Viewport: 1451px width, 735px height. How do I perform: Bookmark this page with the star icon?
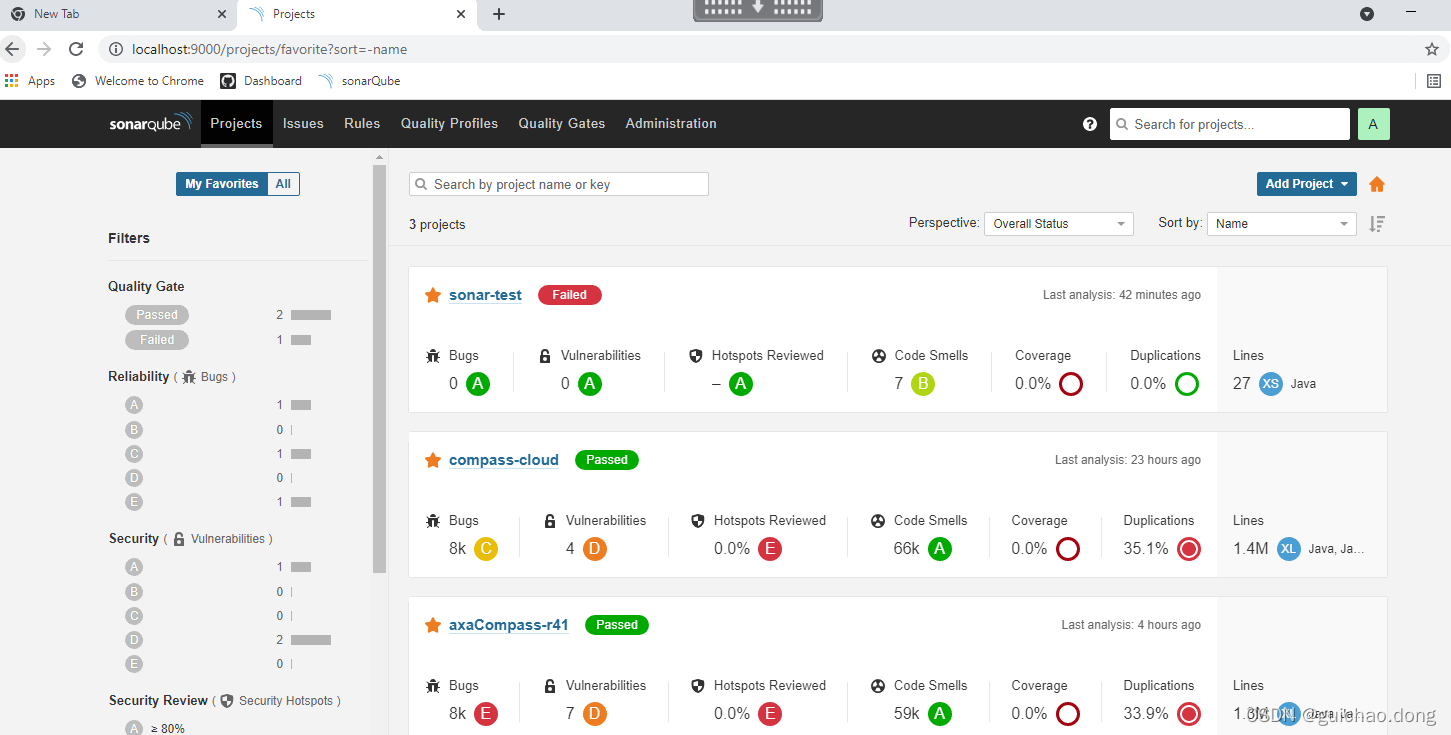pos(1432,48)
